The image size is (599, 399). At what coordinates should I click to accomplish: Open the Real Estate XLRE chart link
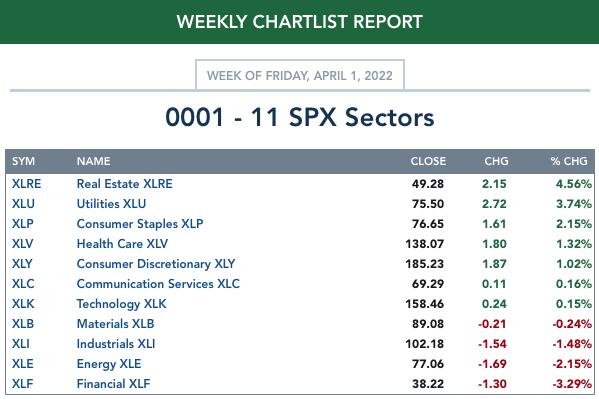tap(125, 184)
